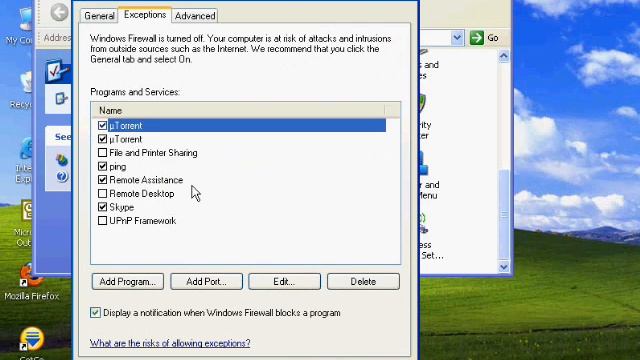Open Edit for selected exception
This screenshot has height=360, width=640.
tap(284, 282)
